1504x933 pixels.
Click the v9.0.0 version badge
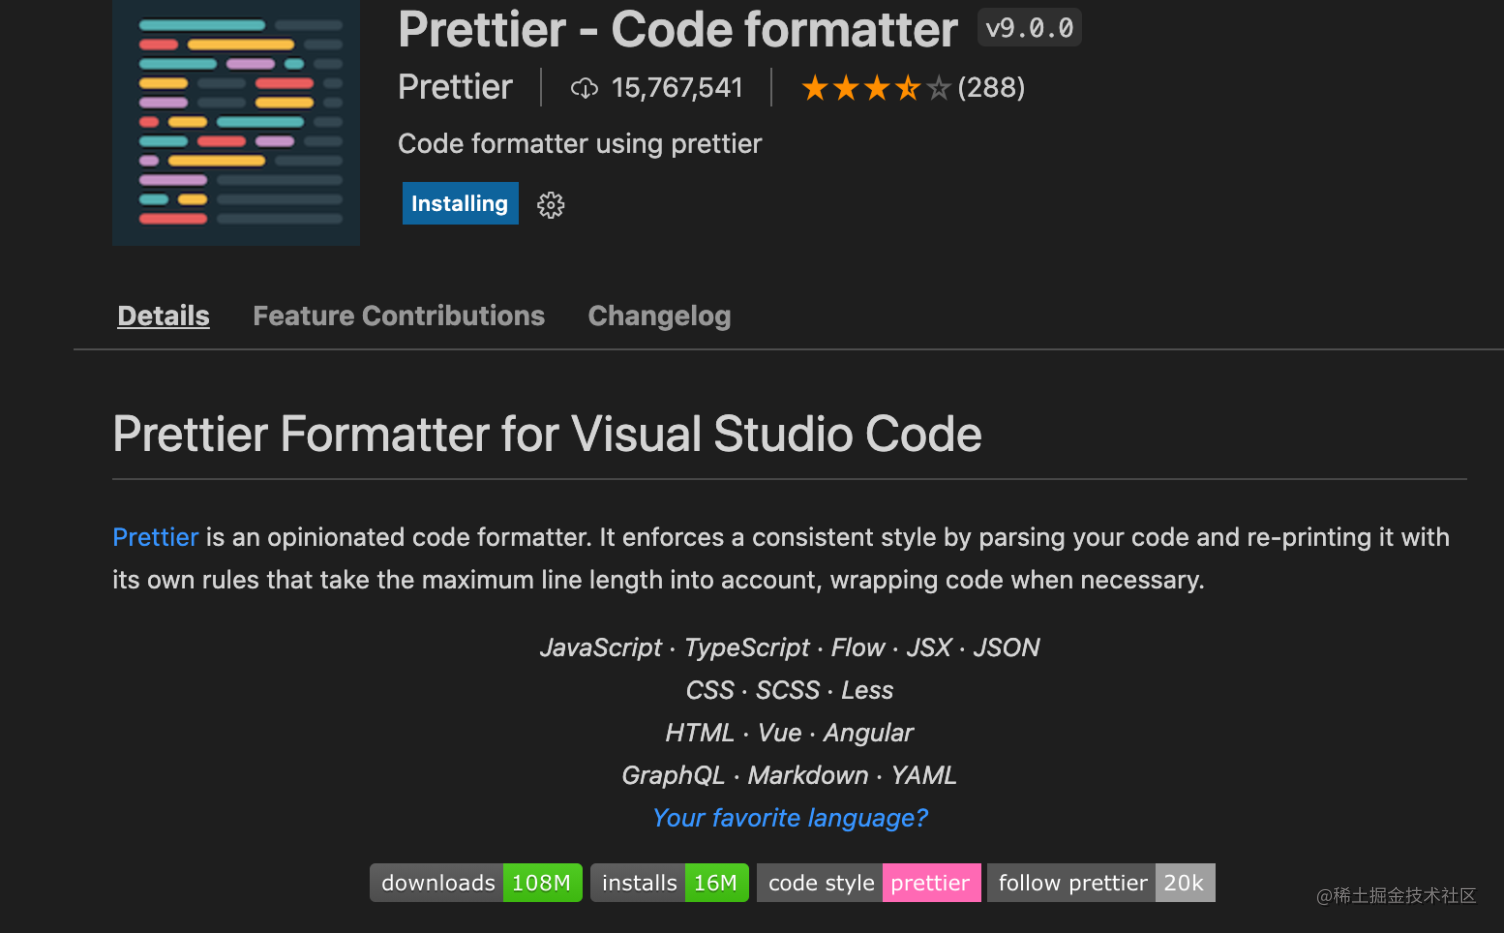coord(1029,27)
